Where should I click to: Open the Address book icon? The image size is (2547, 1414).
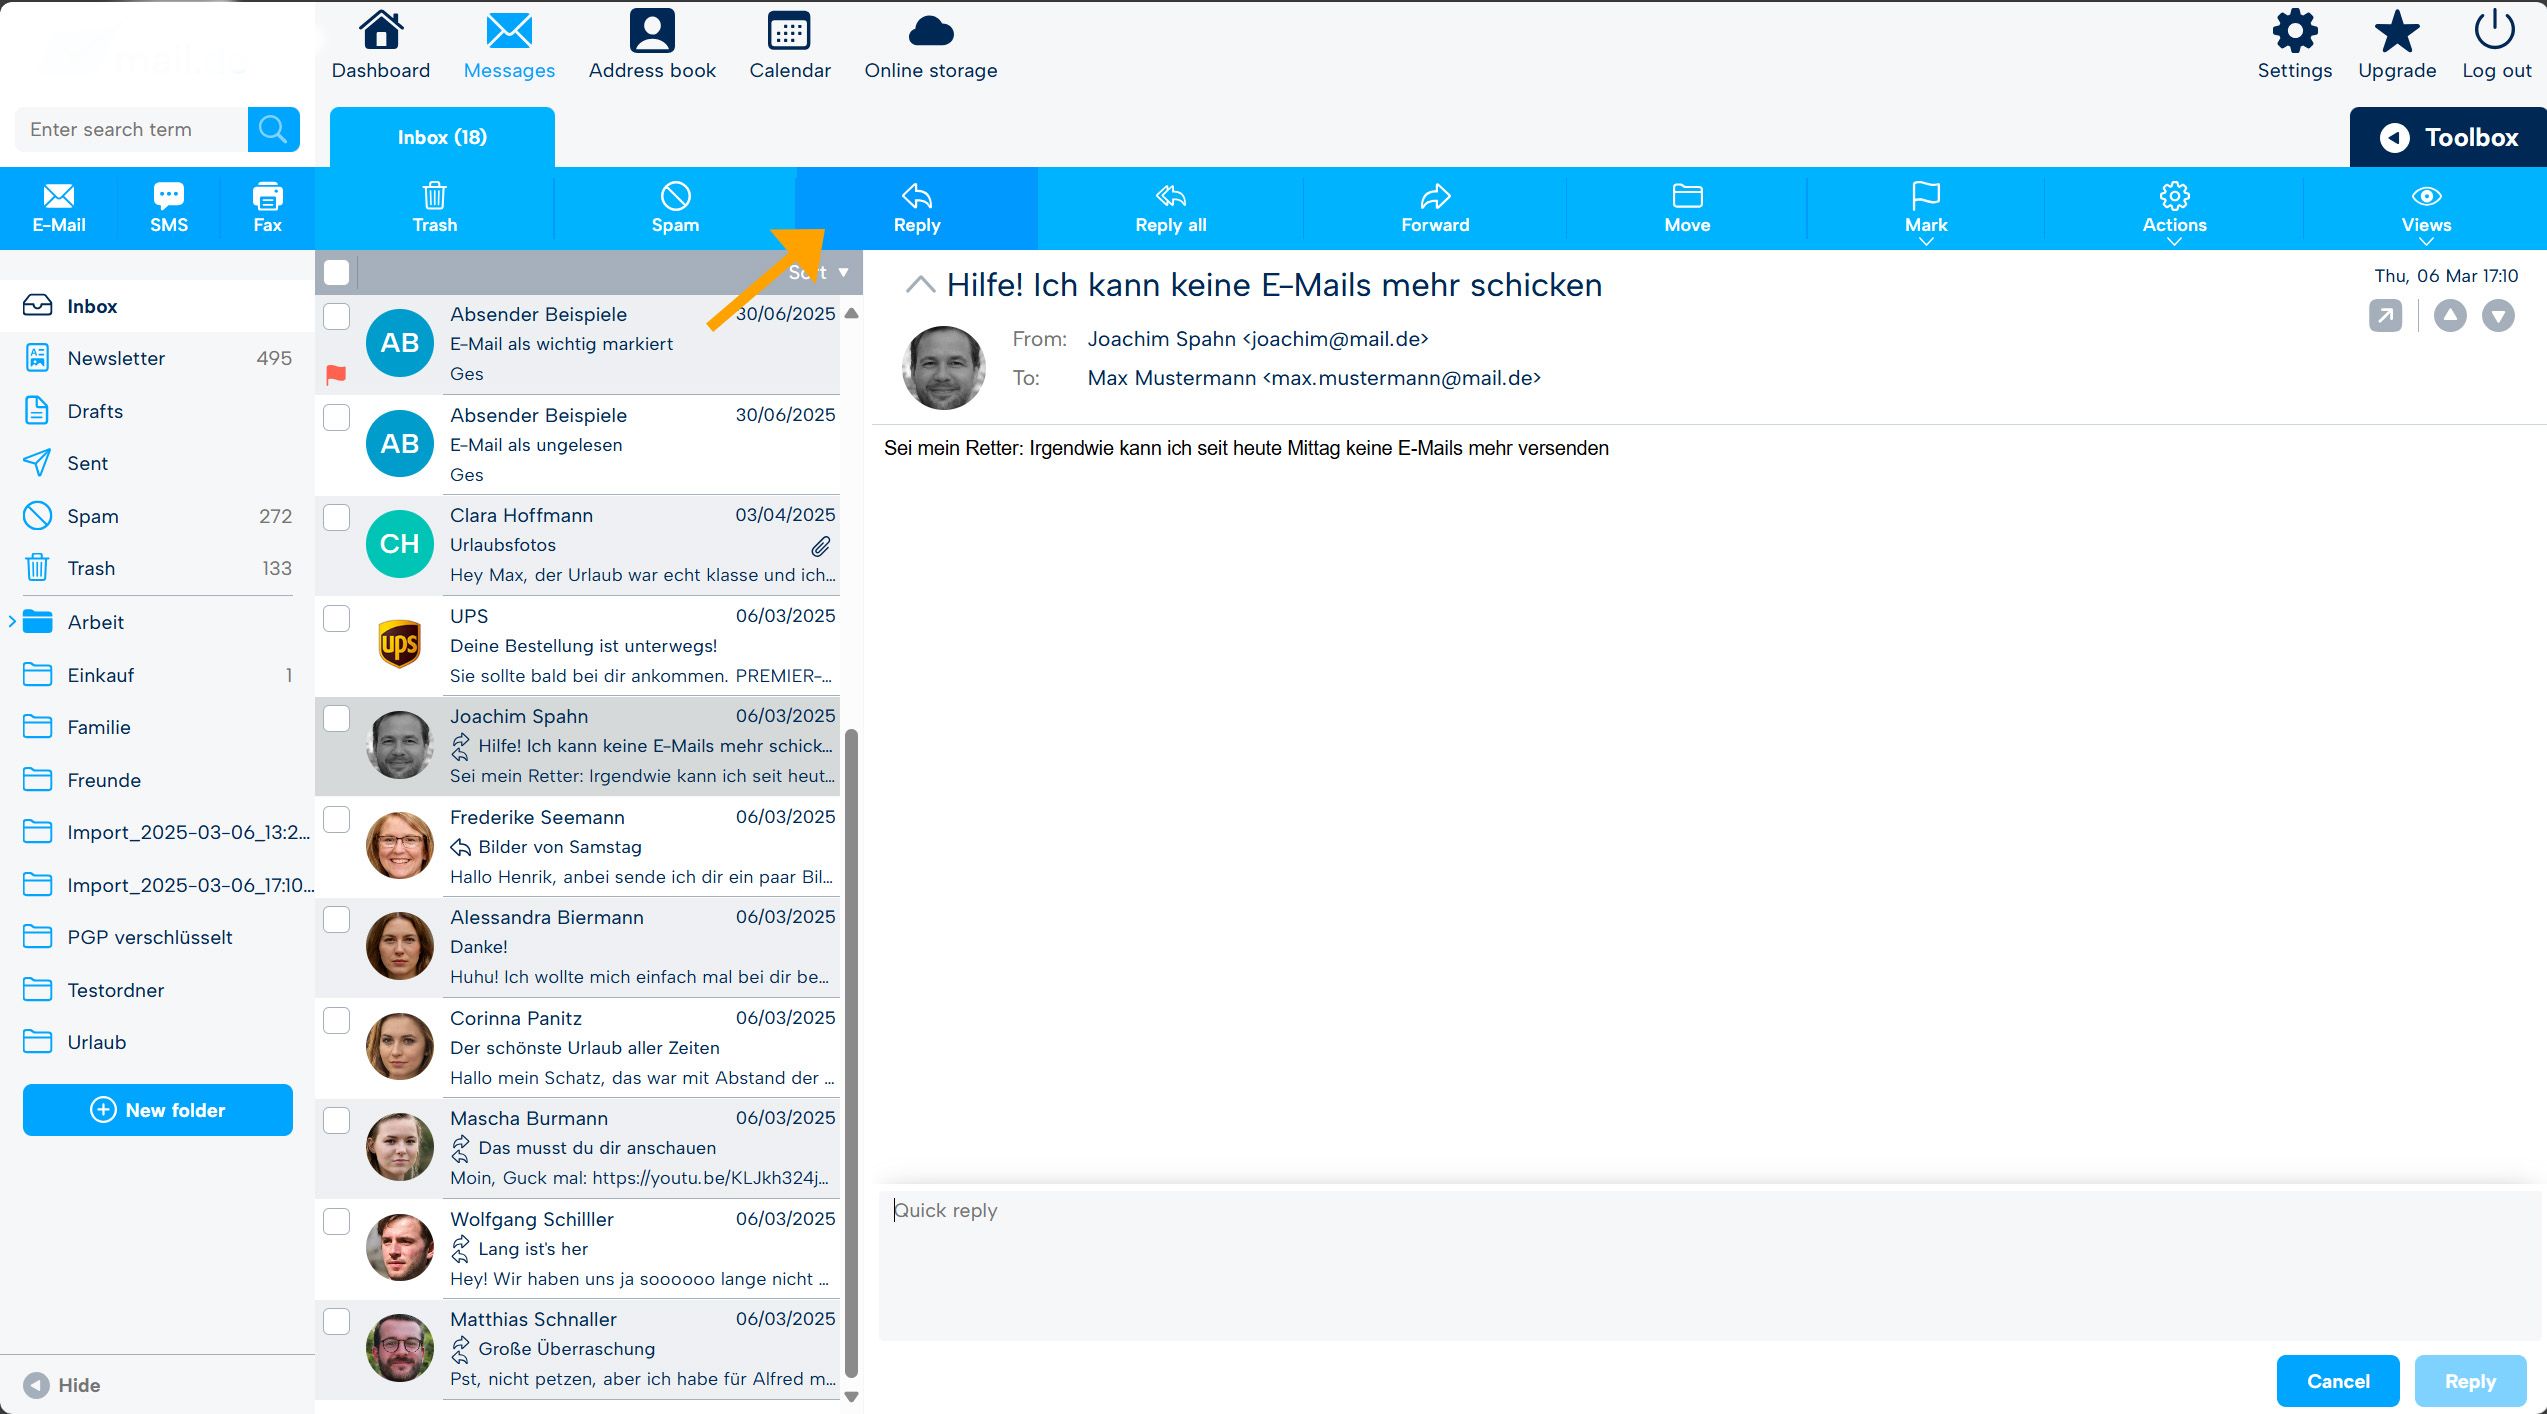coord(652,31)
